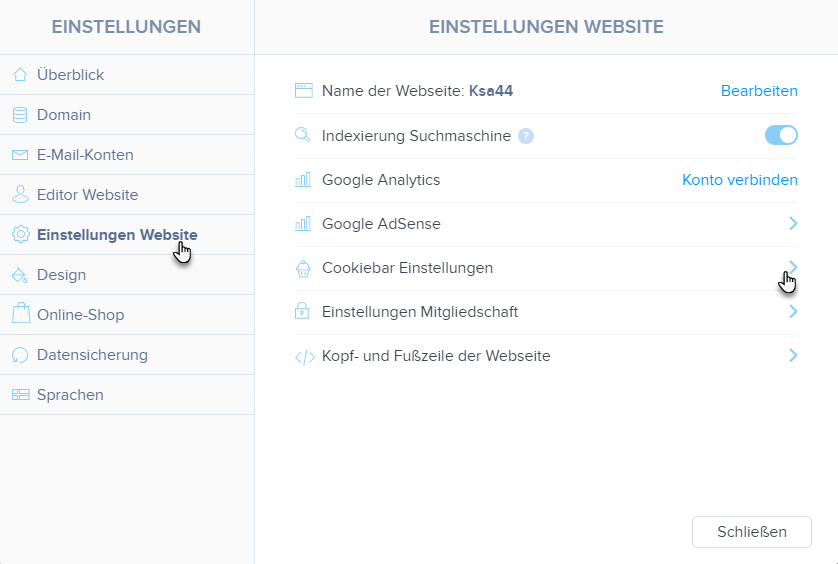Click Konto verbinden for Google Analytics
This screenshot has width=838, height=564.
tap(739, 180)
